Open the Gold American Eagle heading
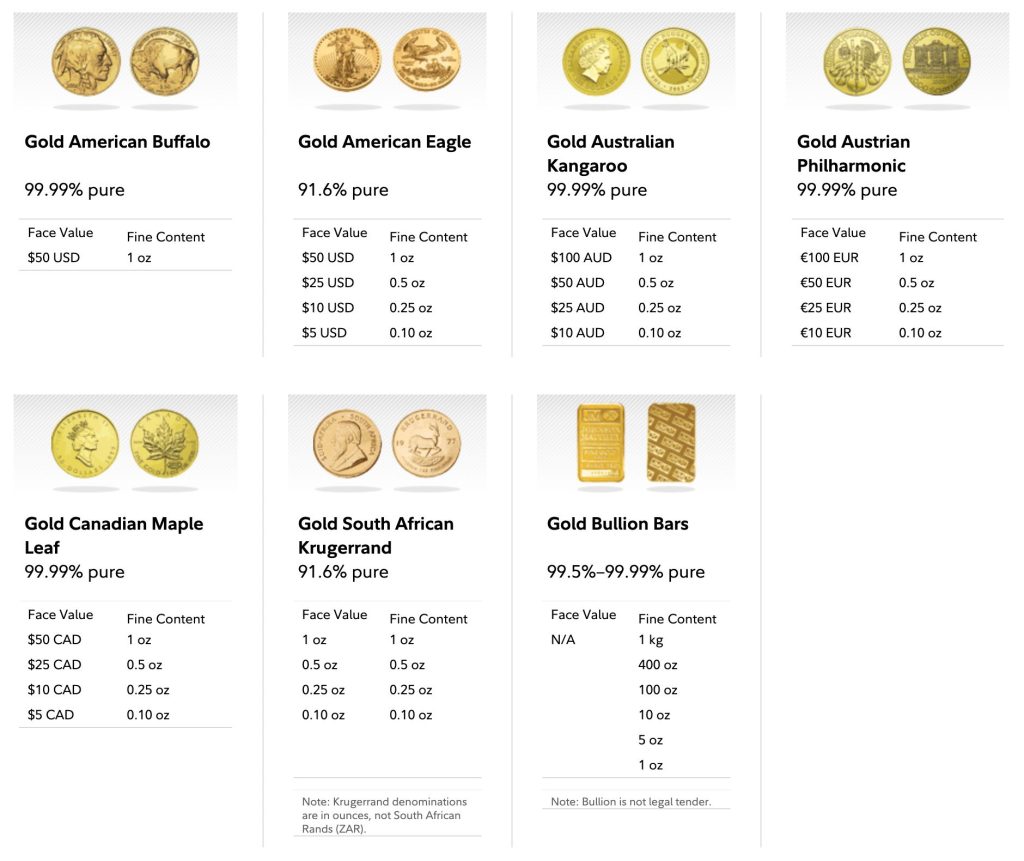 384,142
